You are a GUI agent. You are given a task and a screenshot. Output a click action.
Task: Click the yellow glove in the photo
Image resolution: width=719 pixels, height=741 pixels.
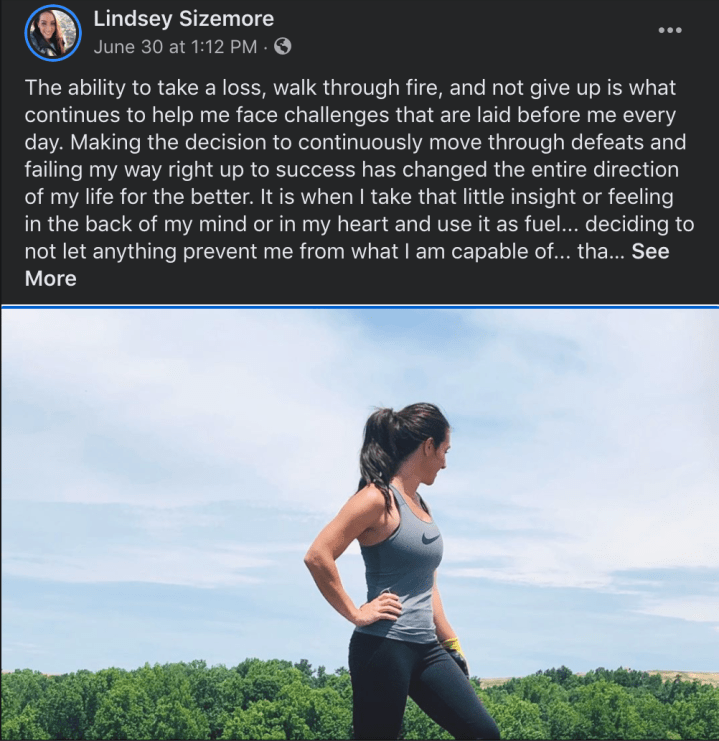tap(455, 653)
